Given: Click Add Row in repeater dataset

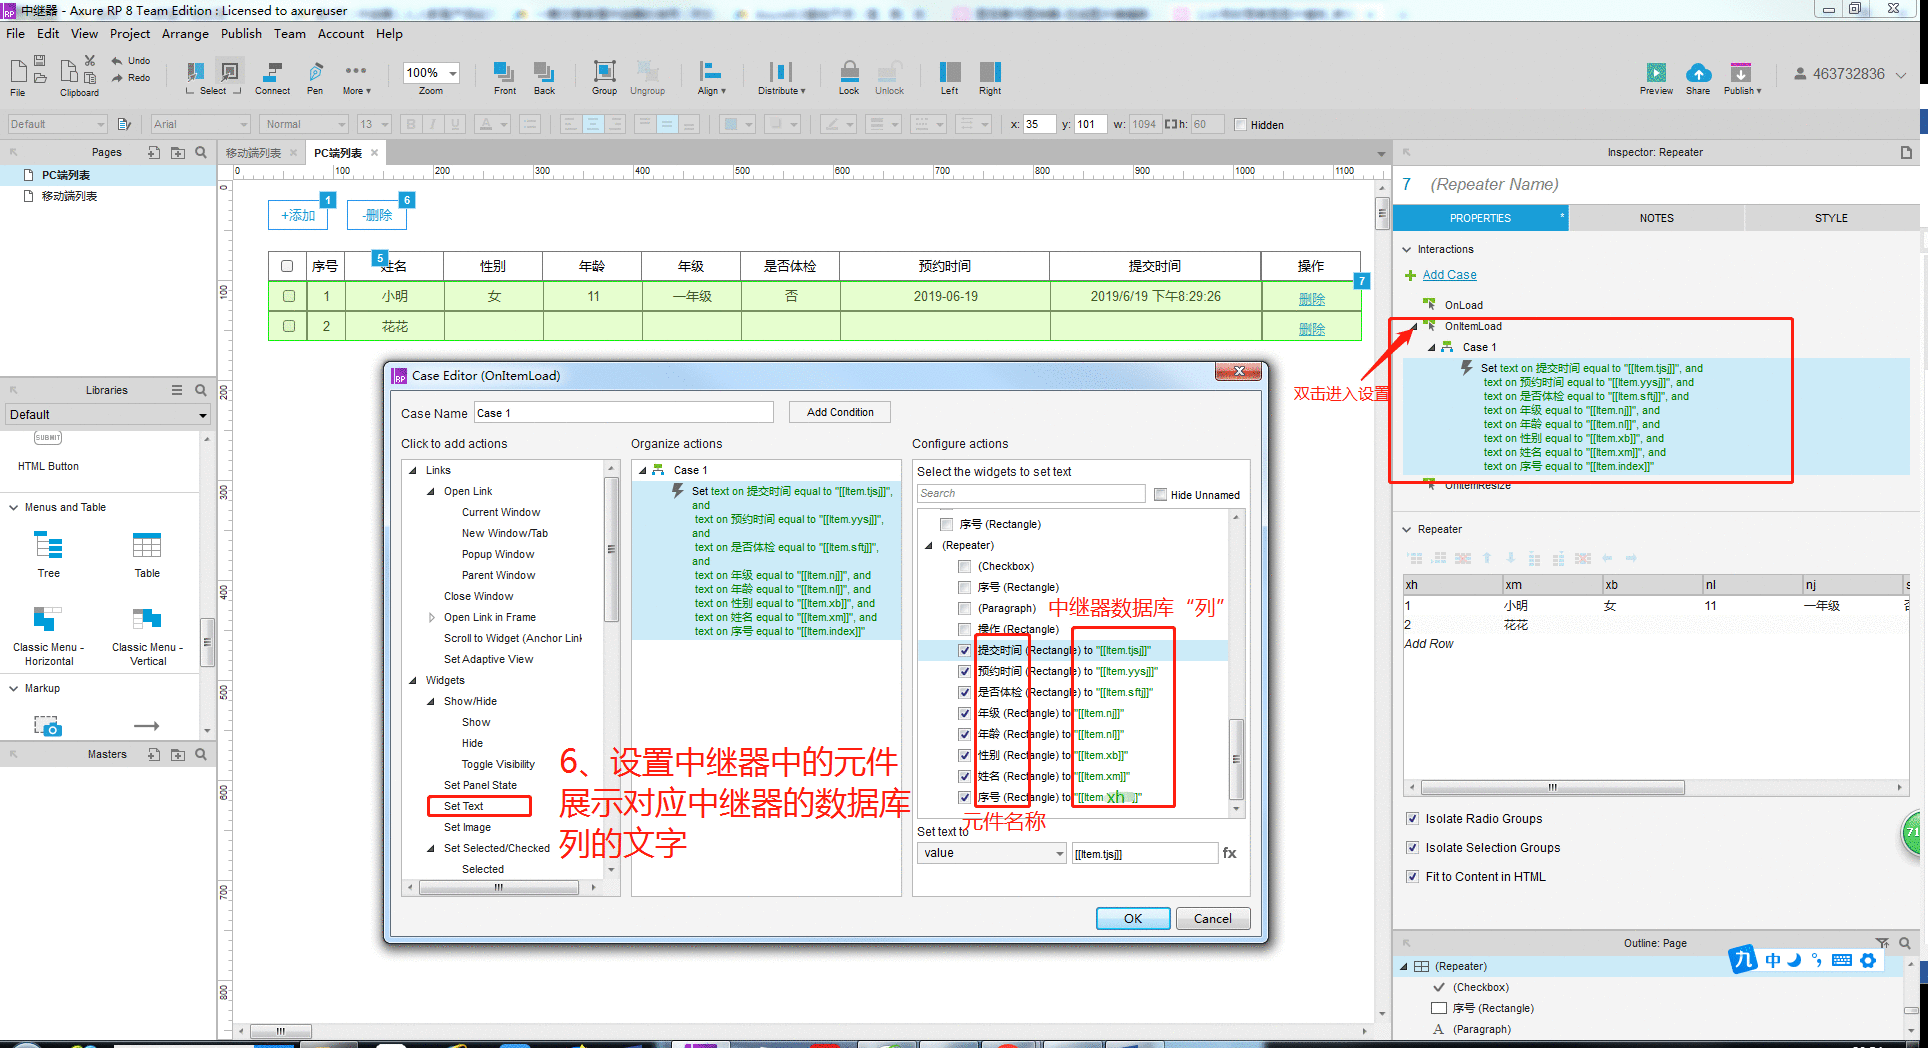Looking at the screenshot, I should pos(1428,644).
